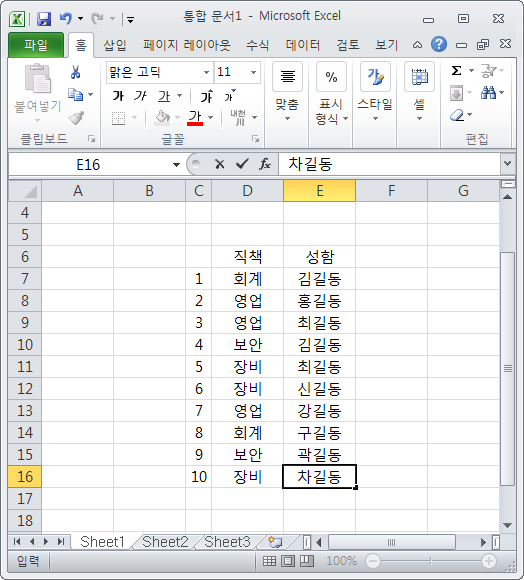Expand the Name Box dropdown arrow
524x580 pixels.
pos(176,165)
